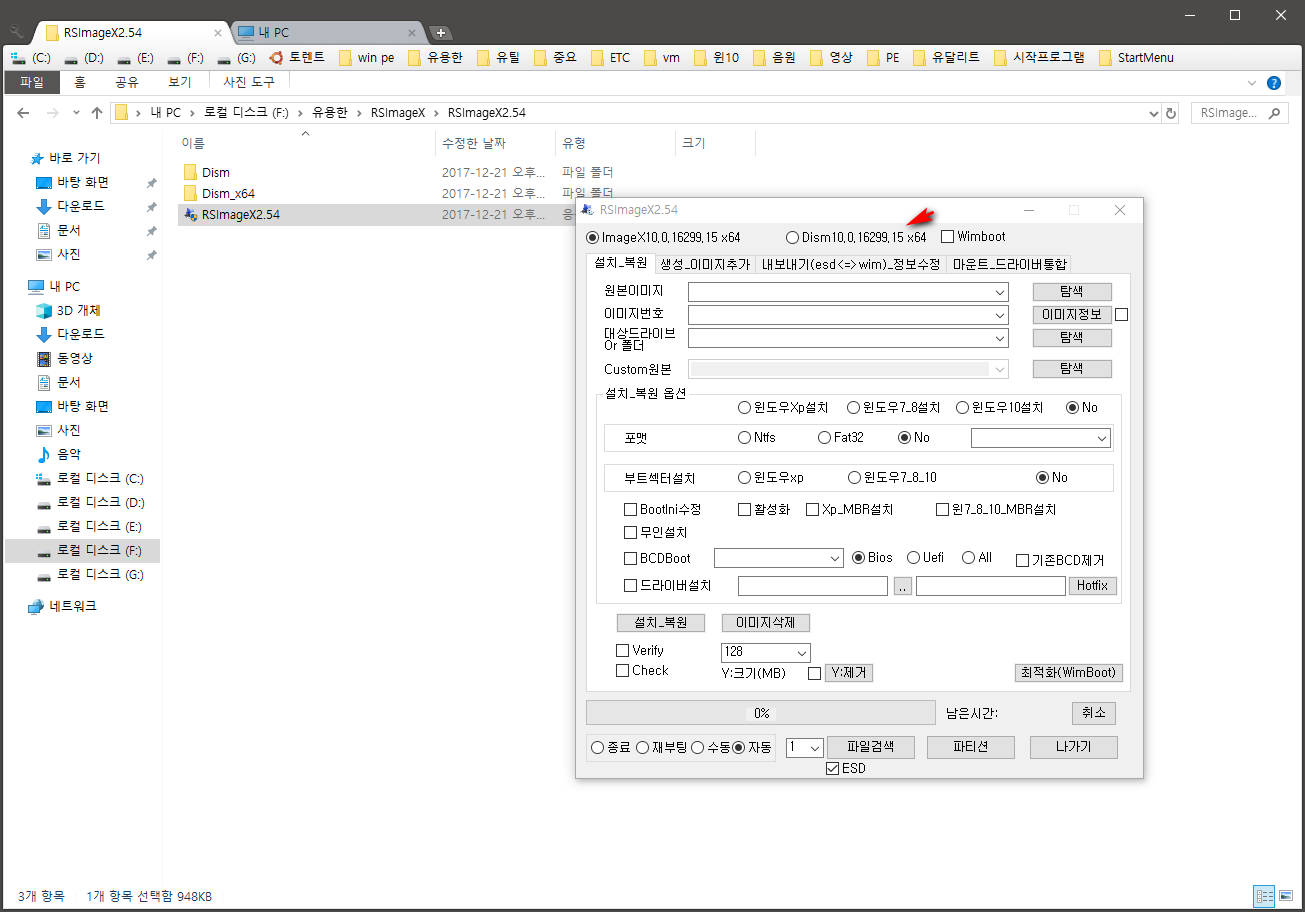1305x912 pixels.
Task: Open 음악 in the navigation pane
Action: (x=69, y=454)
